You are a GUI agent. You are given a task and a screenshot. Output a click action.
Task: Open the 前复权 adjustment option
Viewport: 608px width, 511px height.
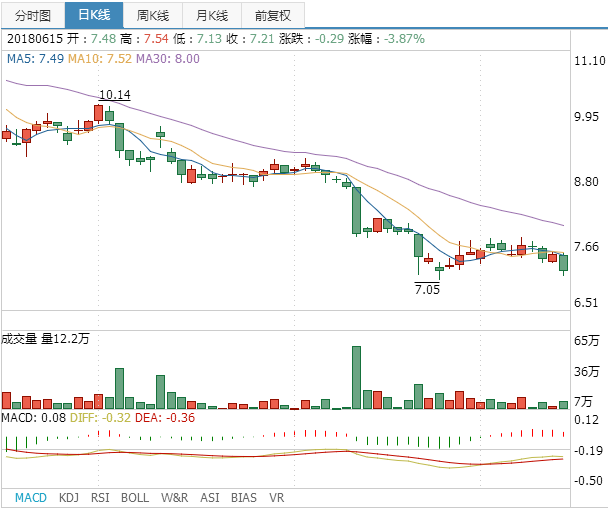[273, 16]
